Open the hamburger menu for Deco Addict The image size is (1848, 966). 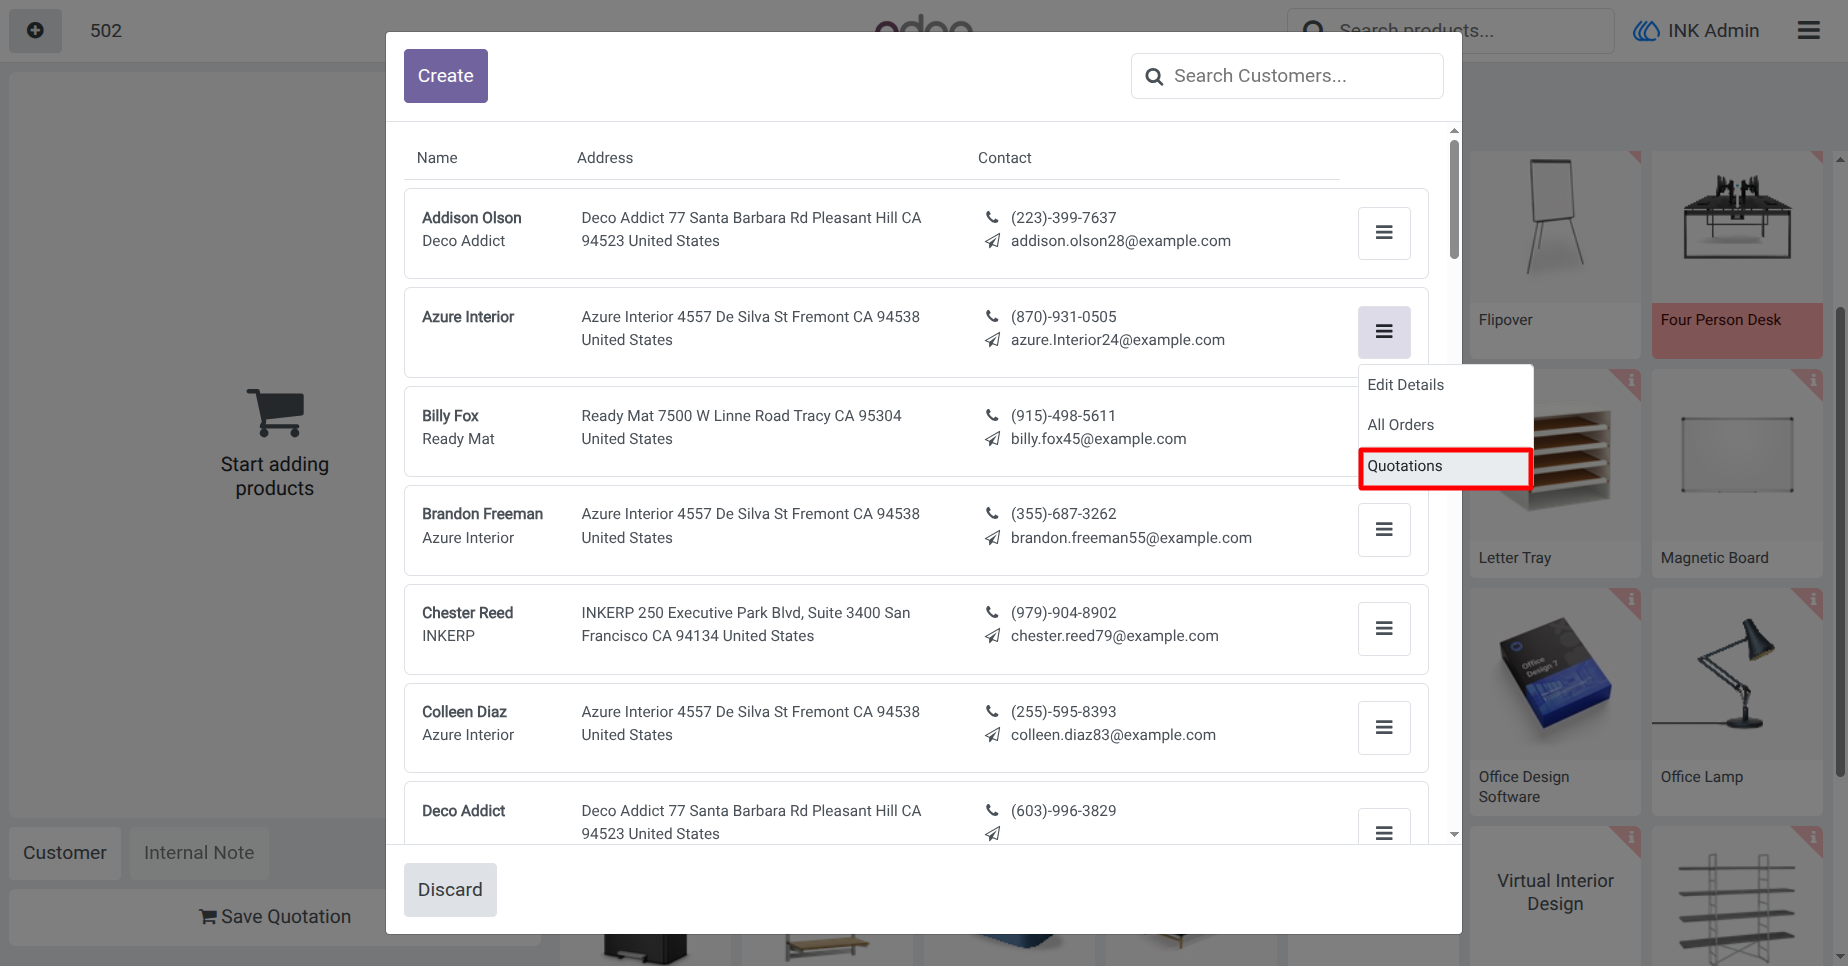tap(1384, 829)
